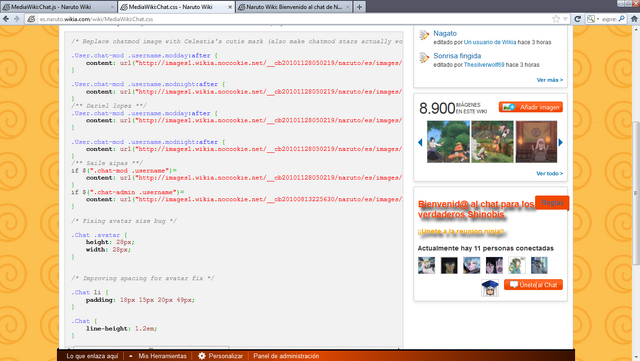Click Lo que enlaza aquí in toolbar
640x361 pixels.
(x=92, y=356)
